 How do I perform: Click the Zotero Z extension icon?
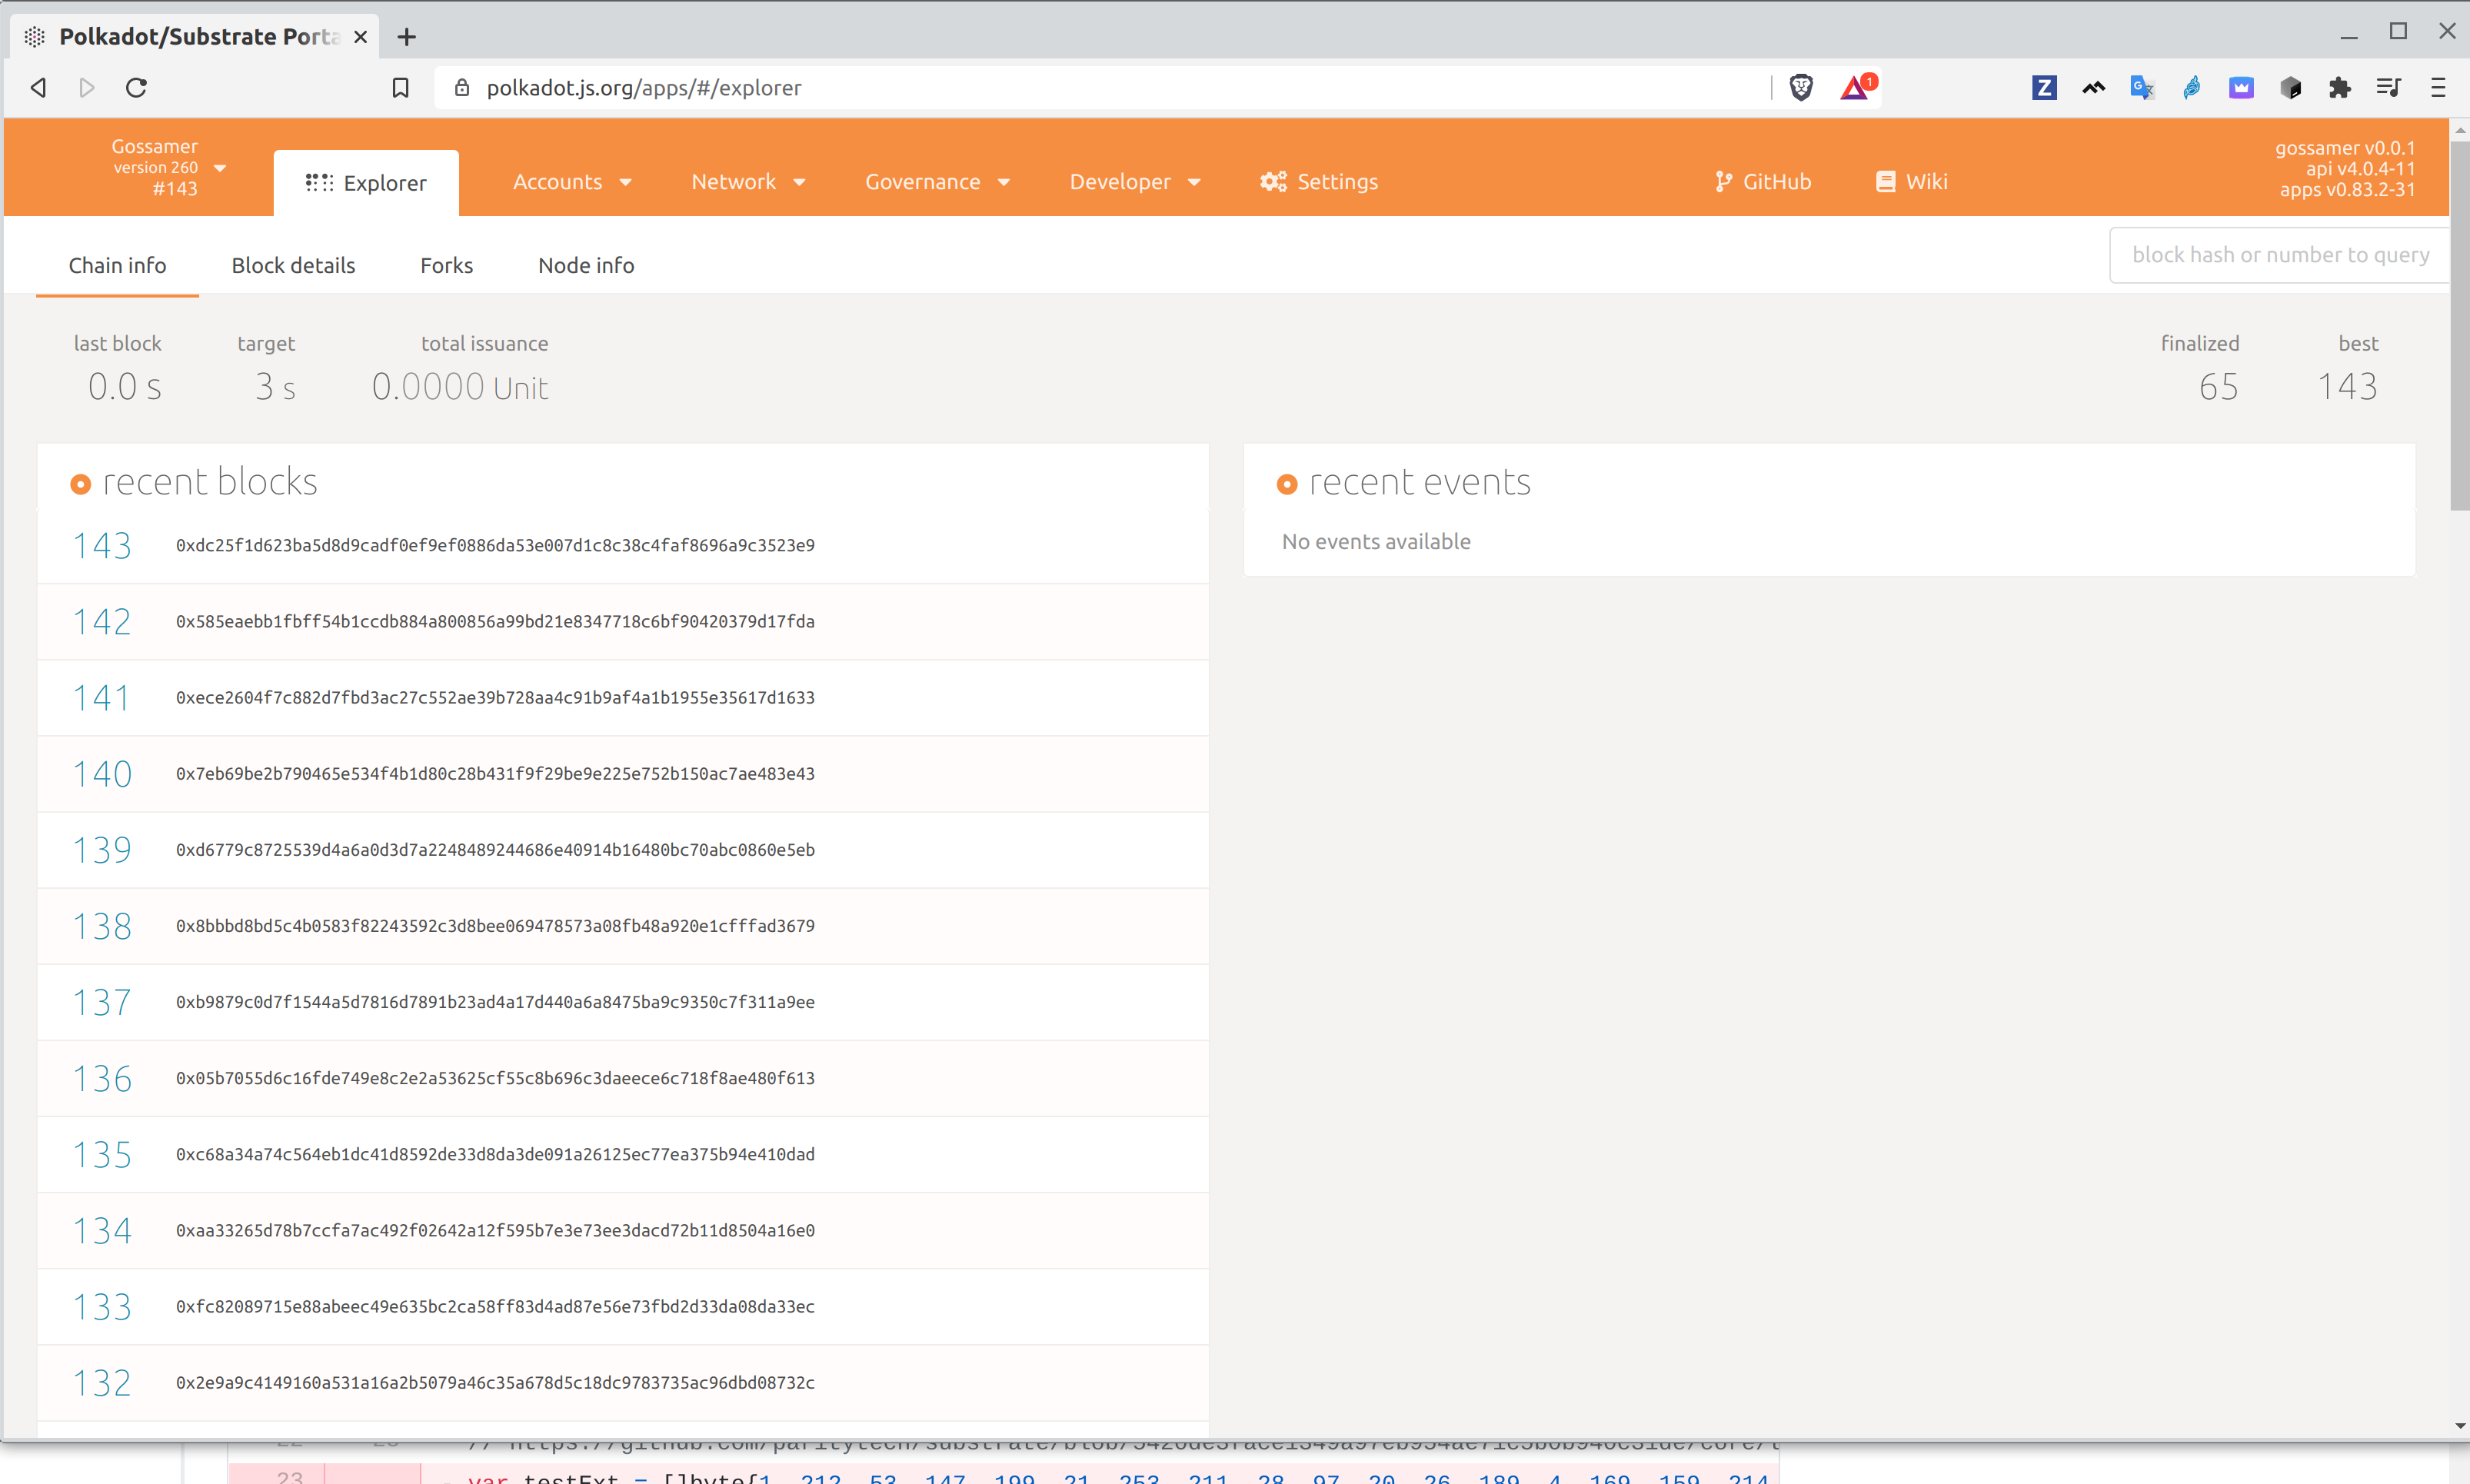click(2044, 88)
